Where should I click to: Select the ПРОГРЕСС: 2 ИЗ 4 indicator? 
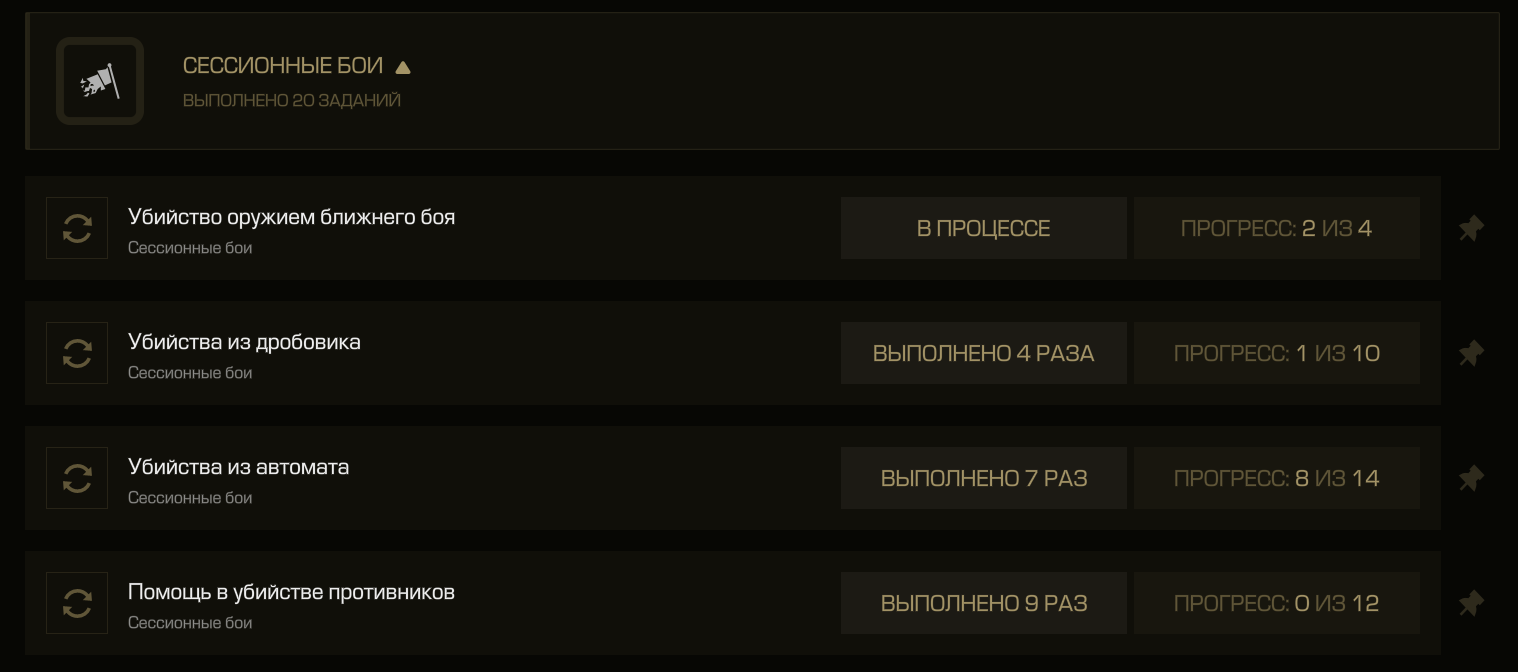click(x=1276, y=228)
